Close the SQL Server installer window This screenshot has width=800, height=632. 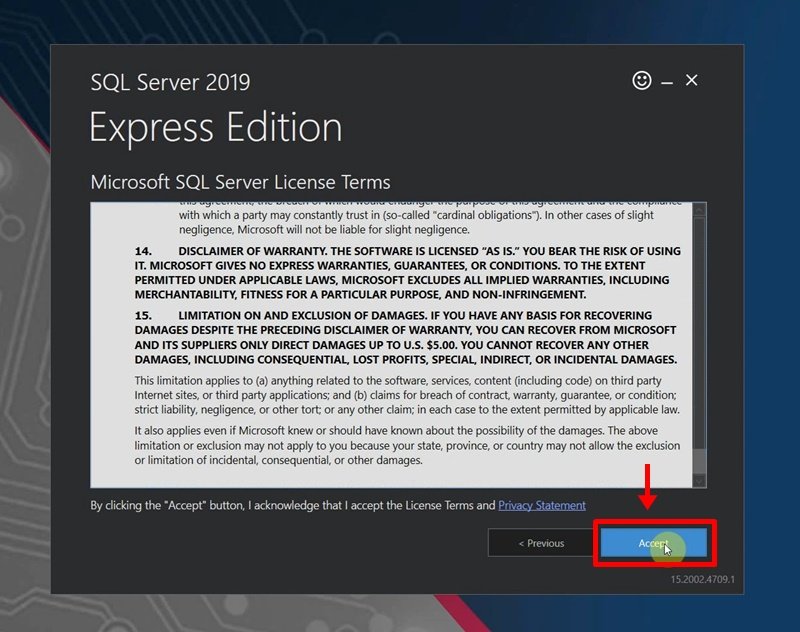coord(691,80)
